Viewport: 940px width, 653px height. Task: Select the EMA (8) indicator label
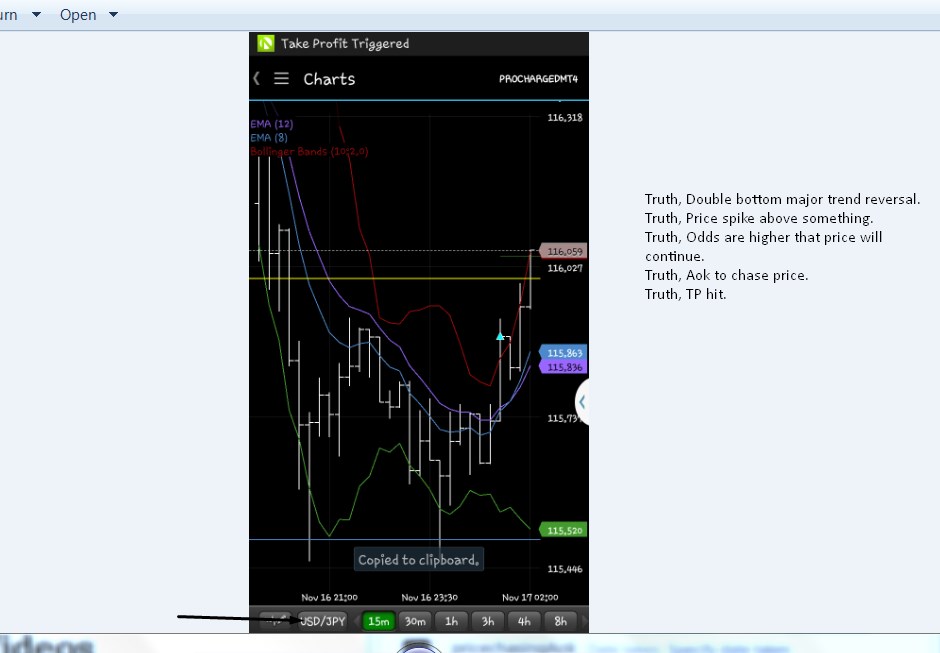[x=269, y=137]
